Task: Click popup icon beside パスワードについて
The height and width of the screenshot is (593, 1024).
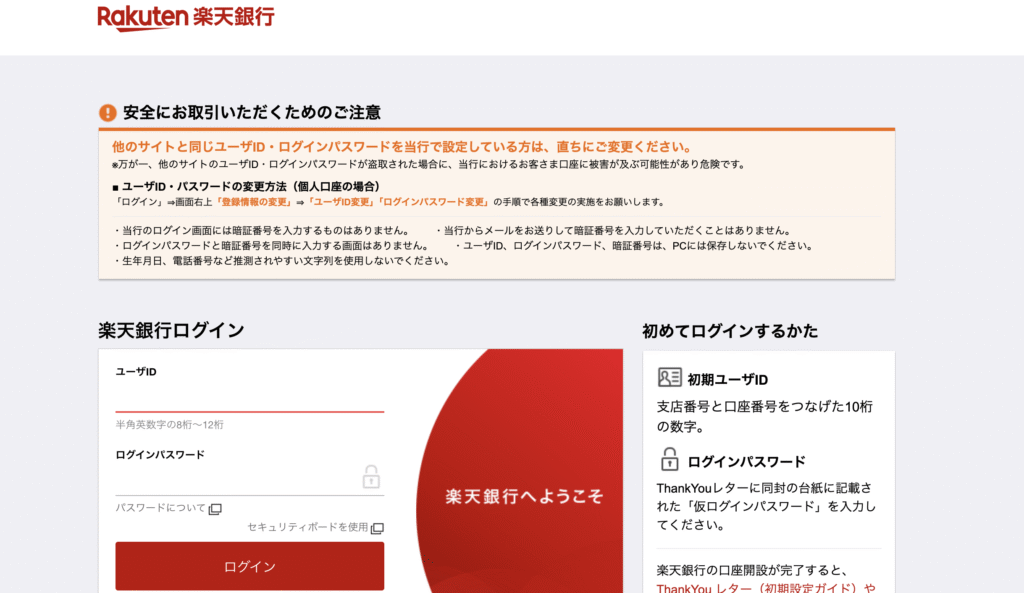Action: [x=215, y=509]
